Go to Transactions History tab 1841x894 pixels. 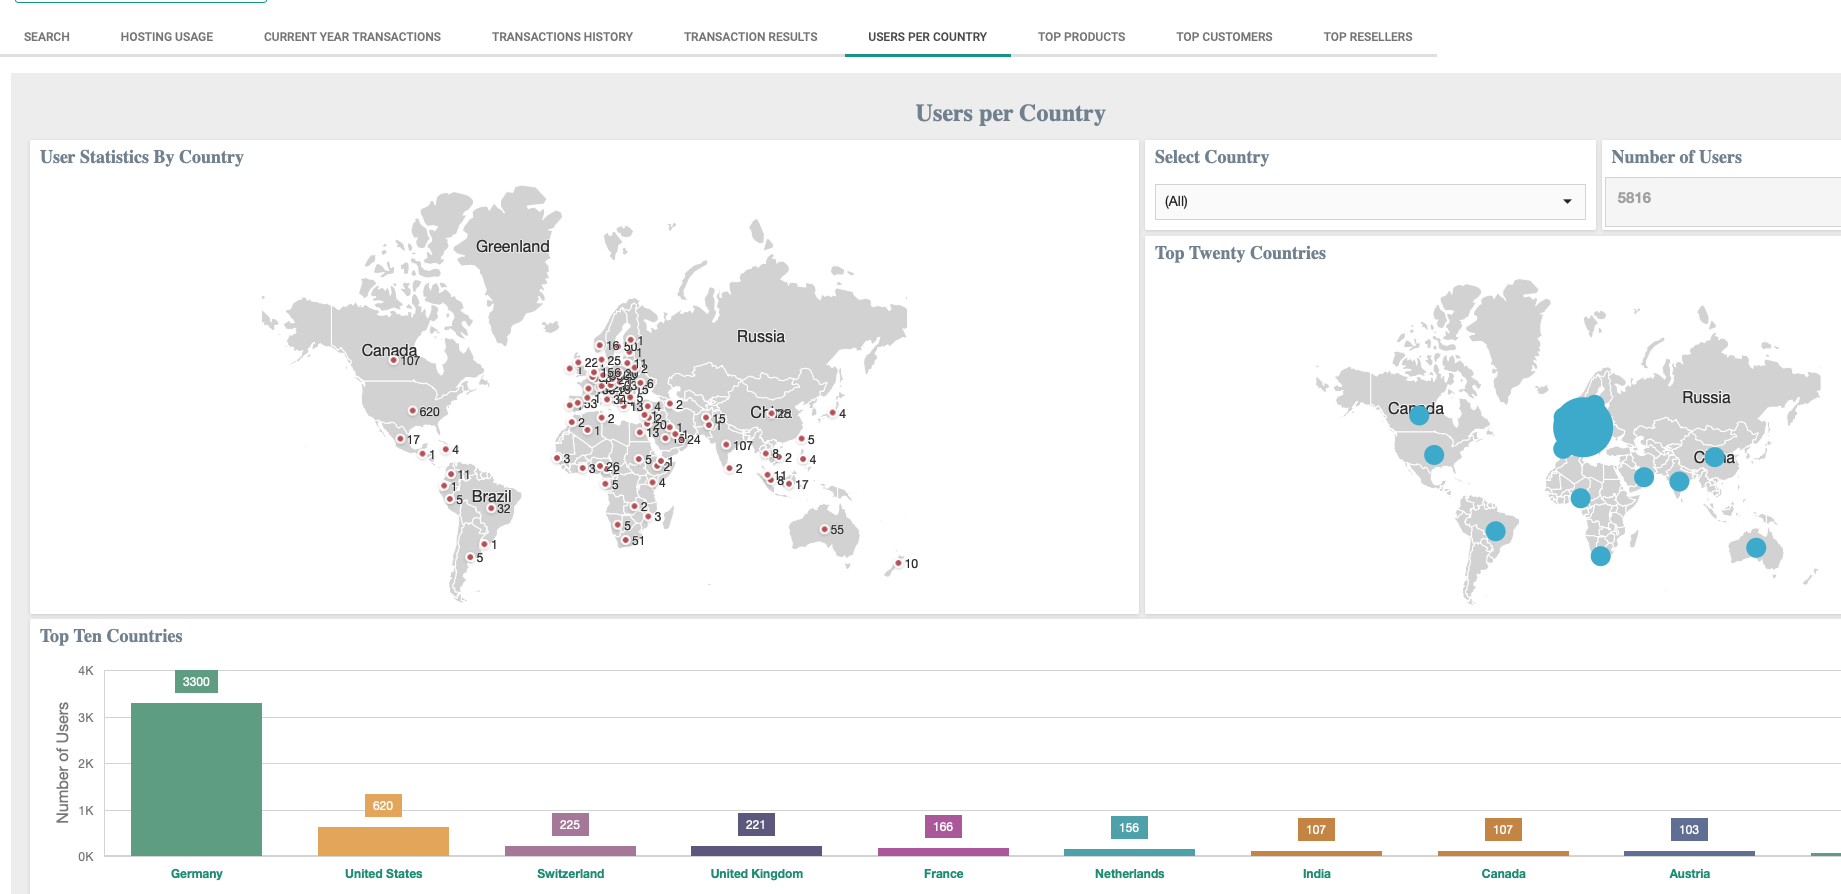click(562, 37)
